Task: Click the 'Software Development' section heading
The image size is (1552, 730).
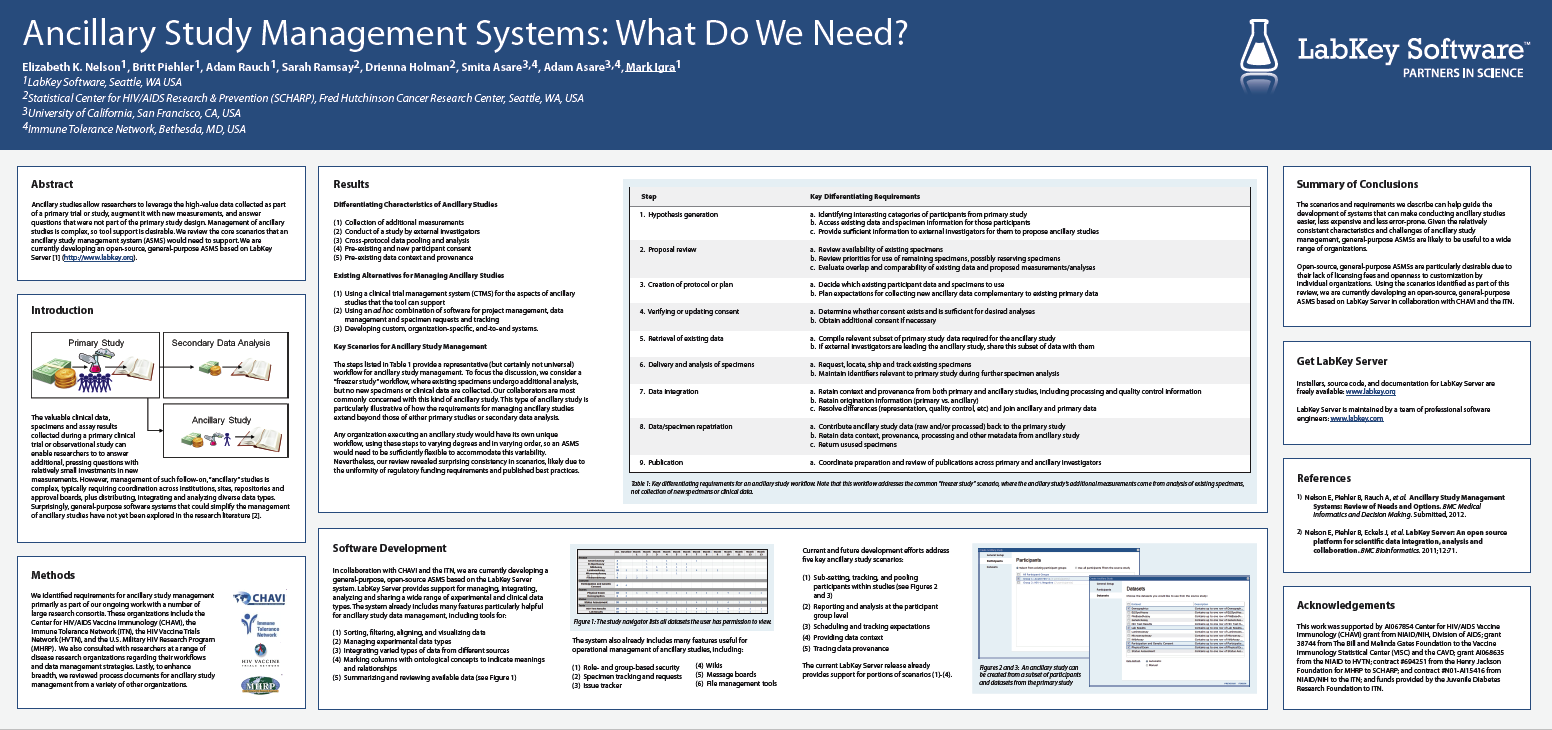Action: pyautogui.click(x=389, y=548)
